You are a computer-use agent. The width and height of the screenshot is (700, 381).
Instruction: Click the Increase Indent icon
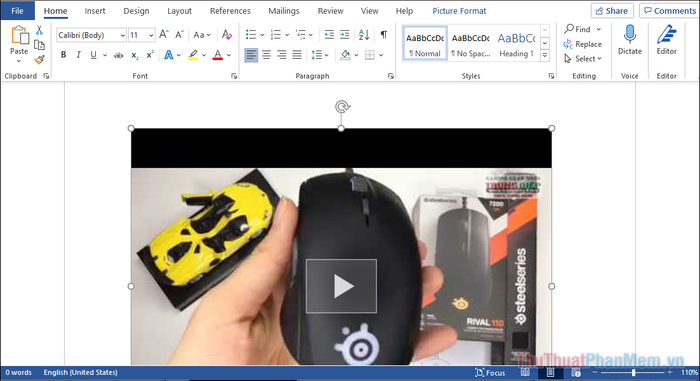point(344,35)
